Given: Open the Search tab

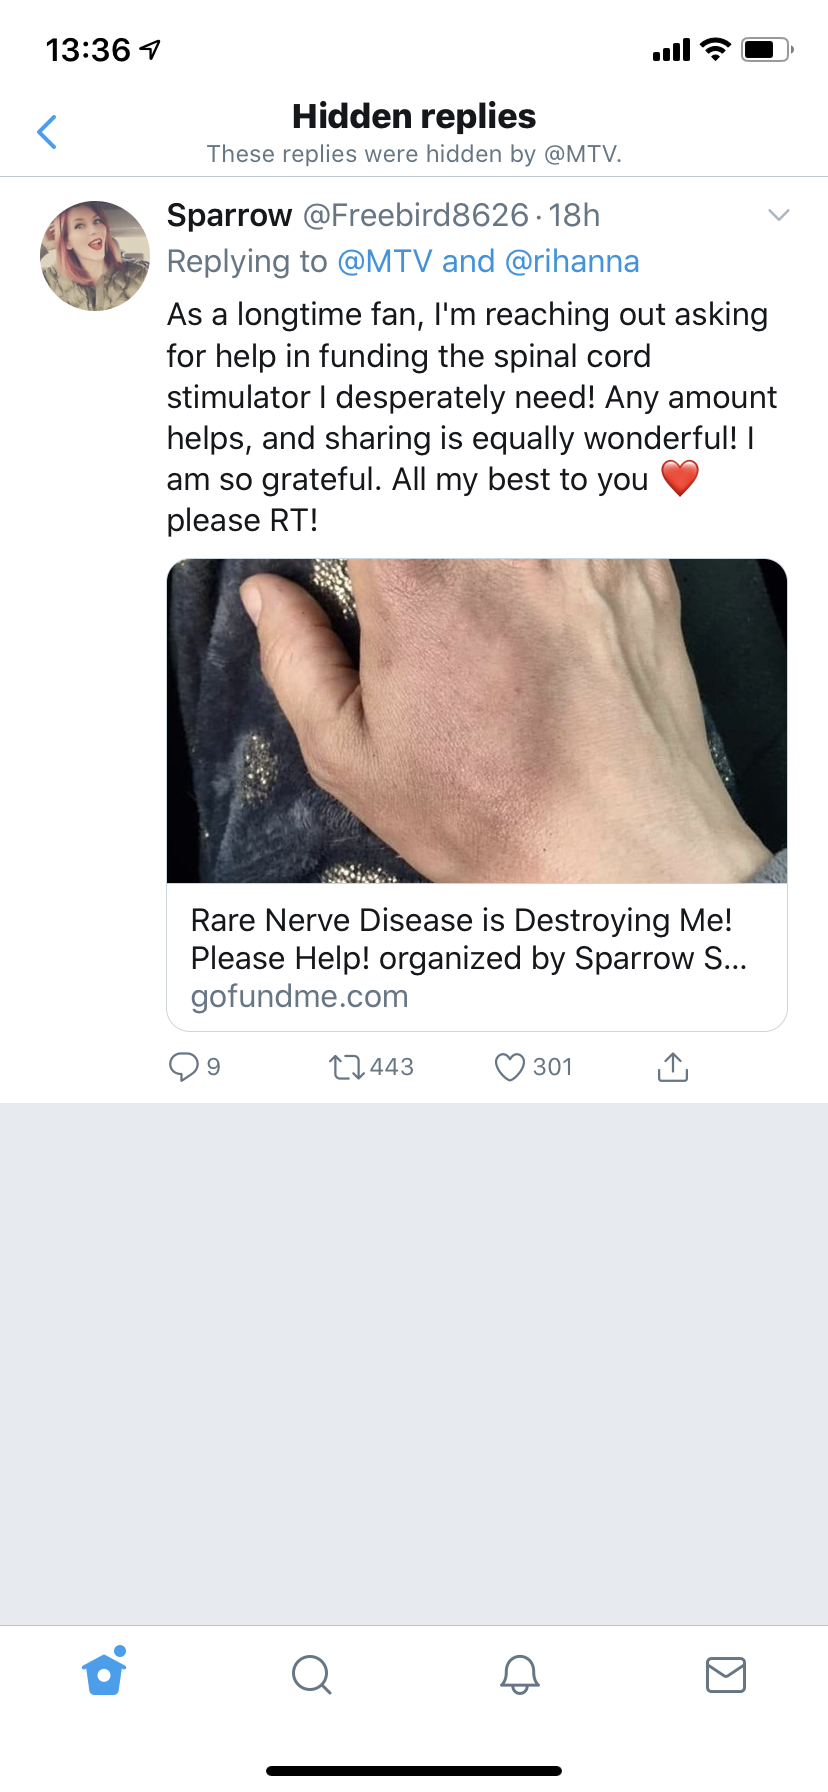Looking at the screenshot, I should coord(311,1673).
